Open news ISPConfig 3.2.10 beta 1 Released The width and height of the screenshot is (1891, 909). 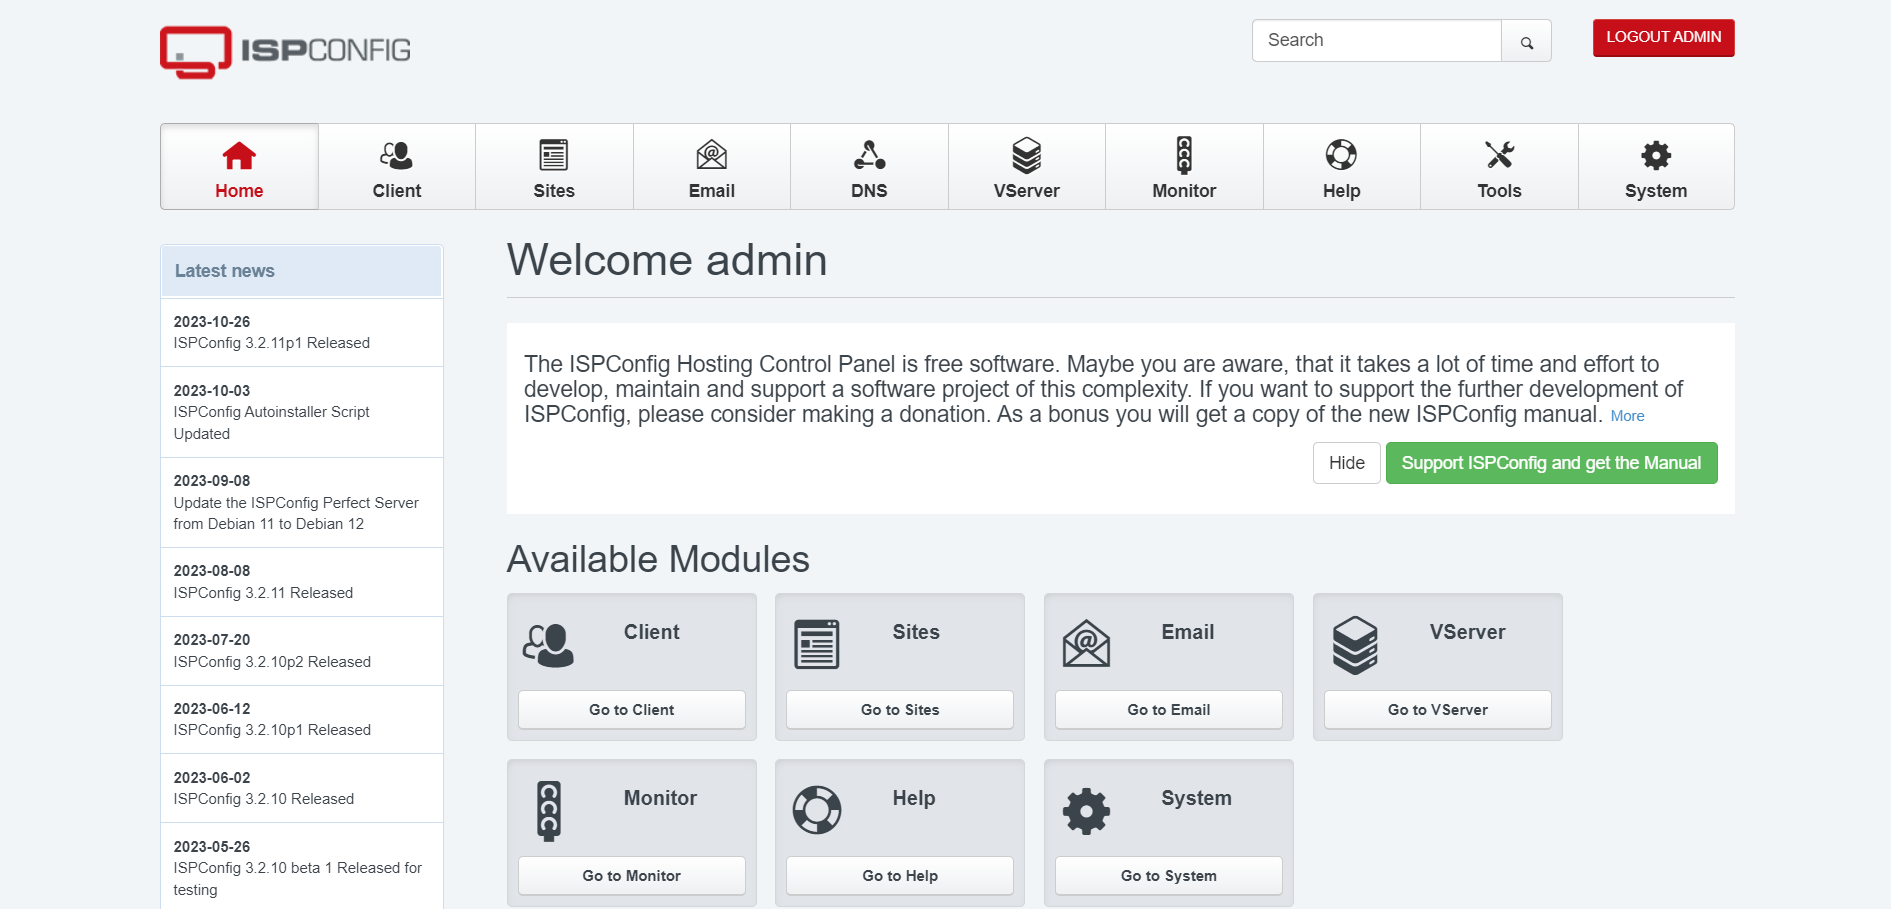(302, 867)
